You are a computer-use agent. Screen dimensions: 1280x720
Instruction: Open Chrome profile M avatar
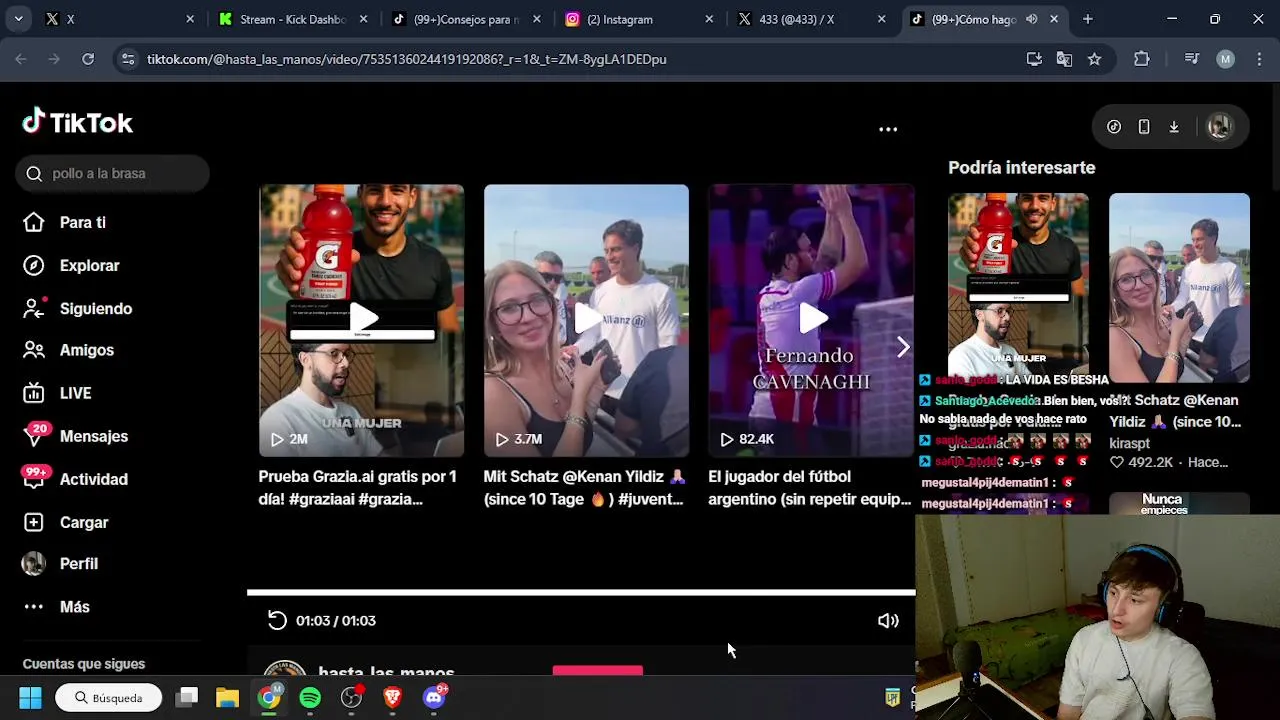(1225, 59)
